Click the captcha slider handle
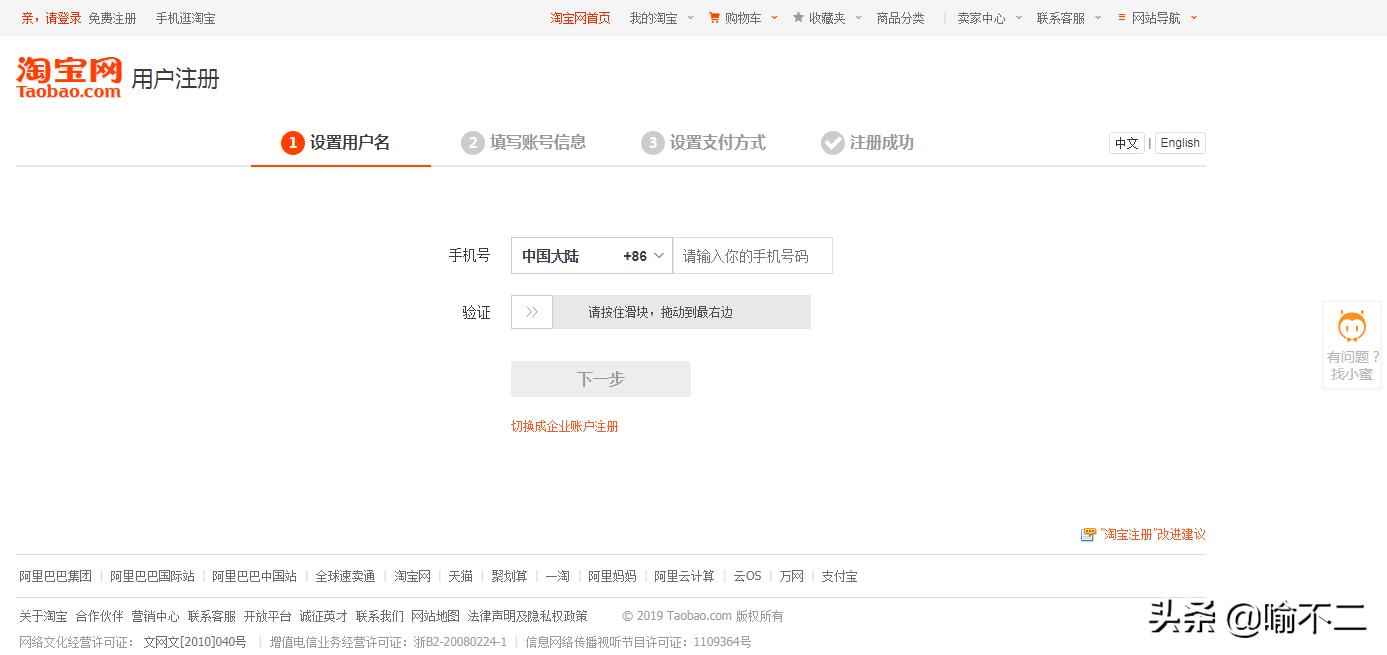1387x655 pixels. [x=531, y=311]
